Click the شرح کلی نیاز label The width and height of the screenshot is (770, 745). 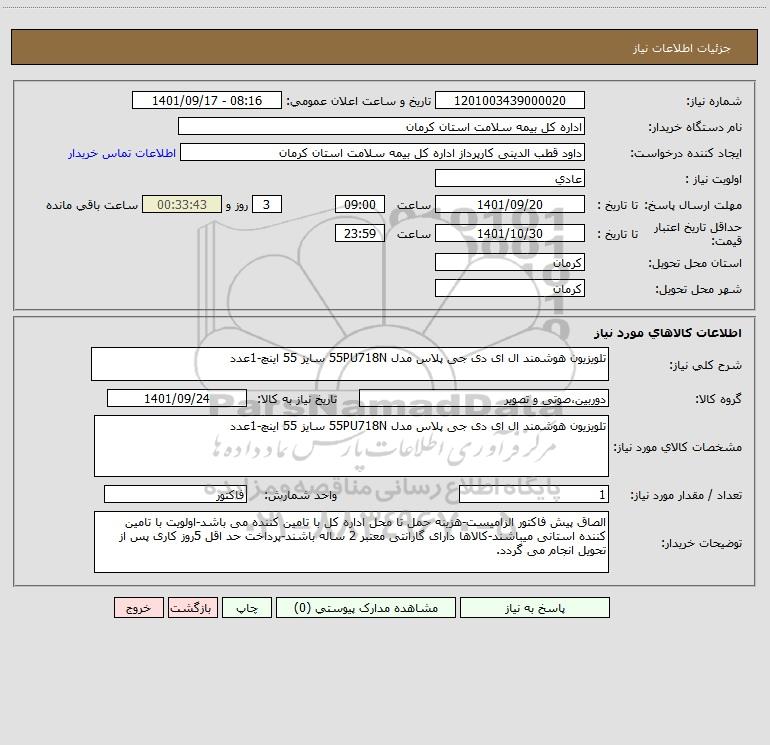click(x=706, y=365)
